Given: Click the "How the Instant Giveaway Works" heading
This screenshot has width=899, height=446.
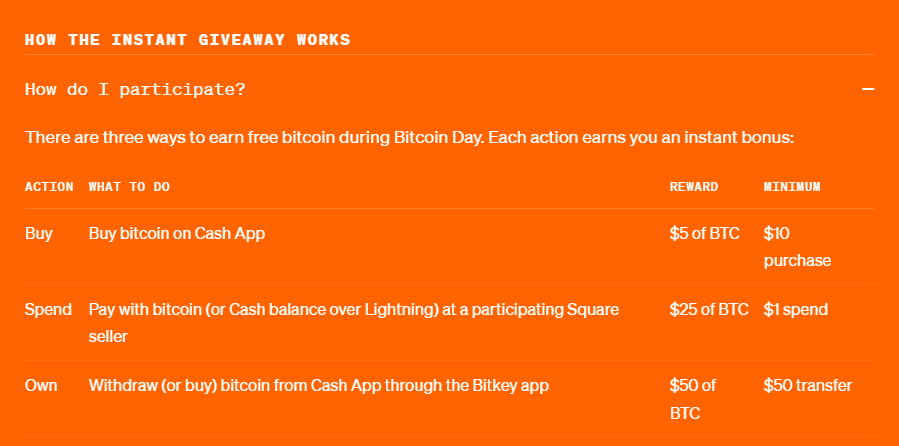Looking at the screenshot, I should [187, 40].
